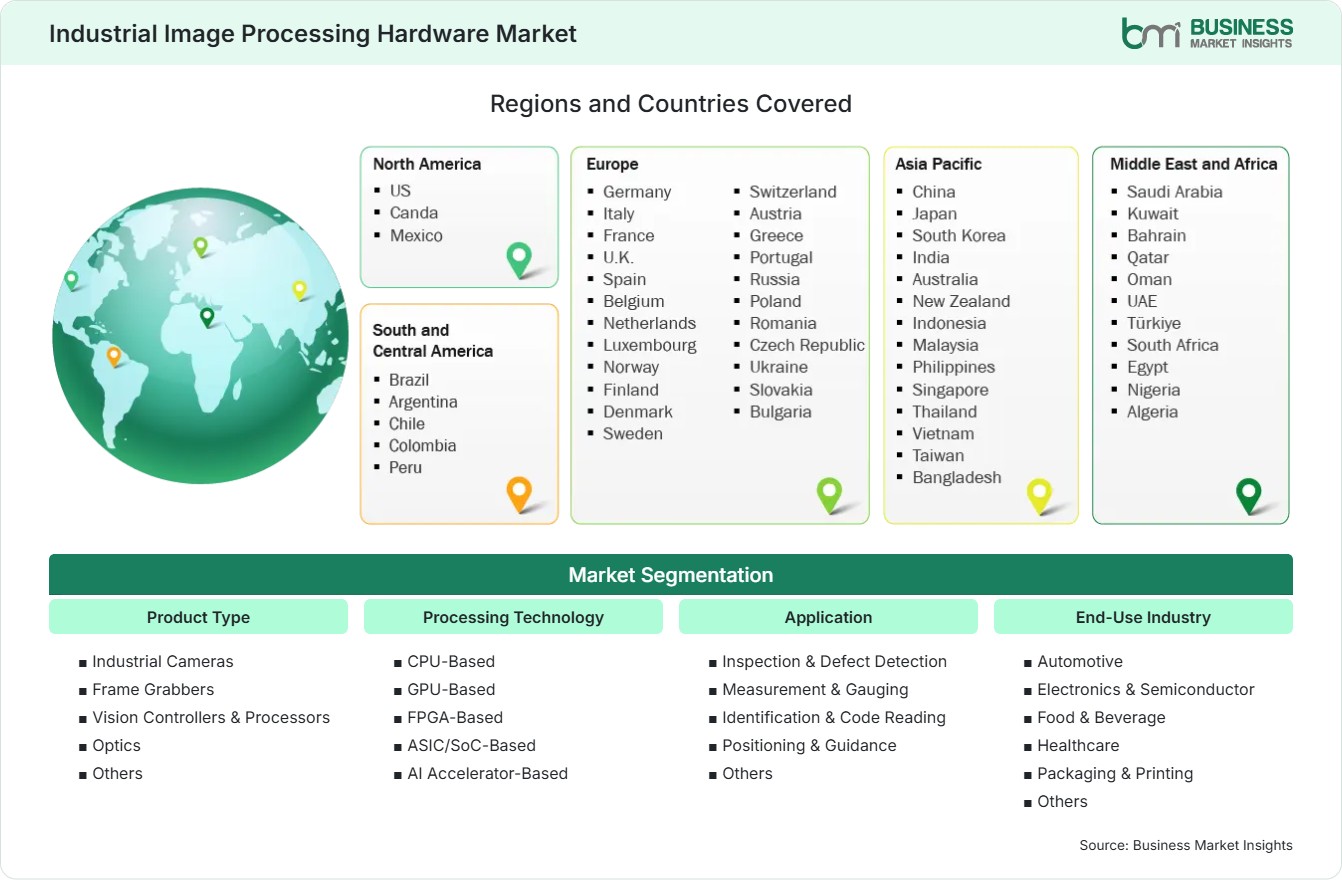
Task: Click the yellow pin in Asia Pacific card
Action: [1040, 495]
